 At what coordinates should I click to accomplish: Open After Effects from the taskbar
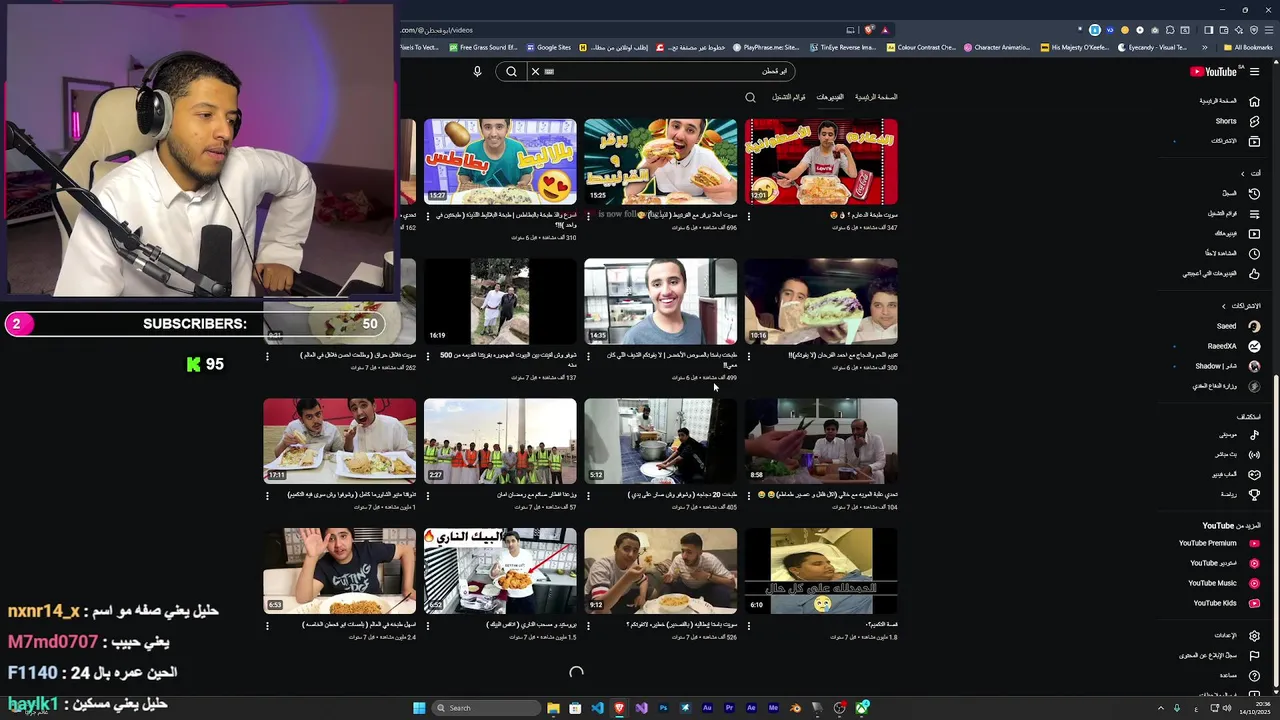751,708
